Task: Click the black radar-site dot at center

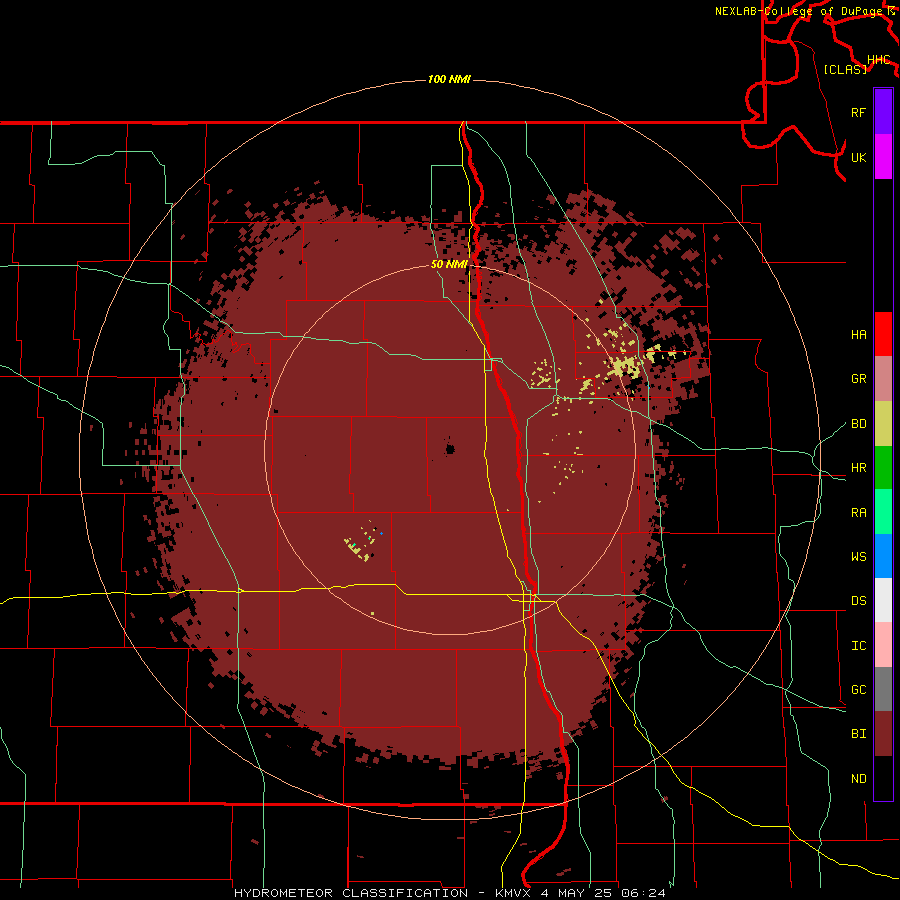Action: (450, 449)
